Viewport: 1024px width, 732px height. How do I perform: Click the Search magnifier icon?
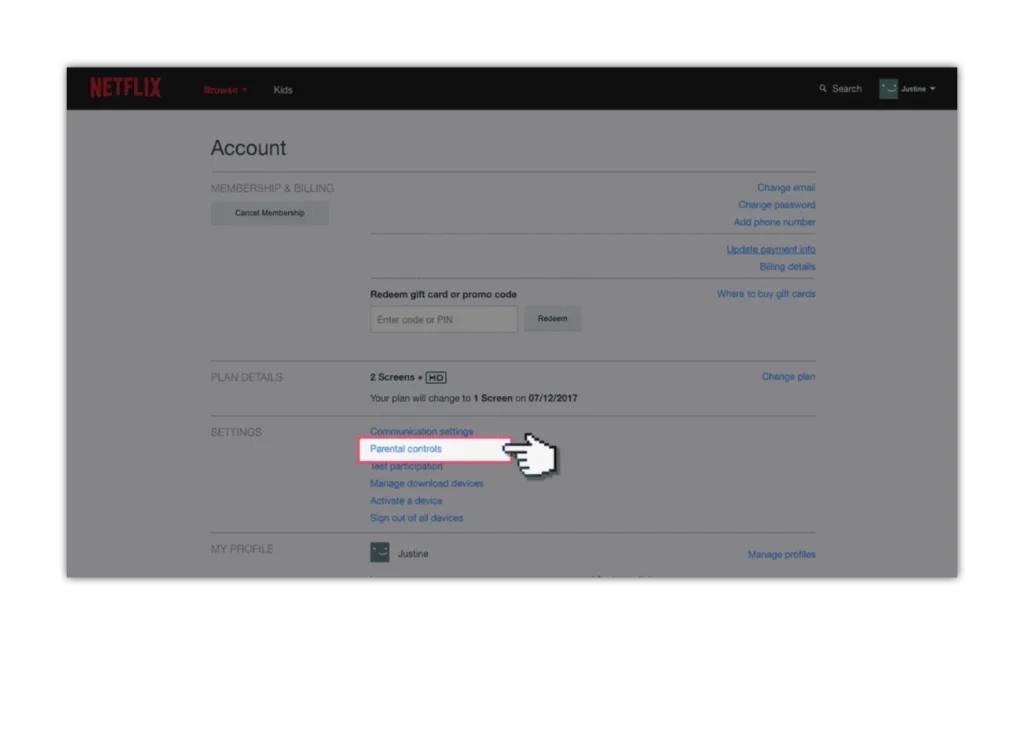(823, 88)
